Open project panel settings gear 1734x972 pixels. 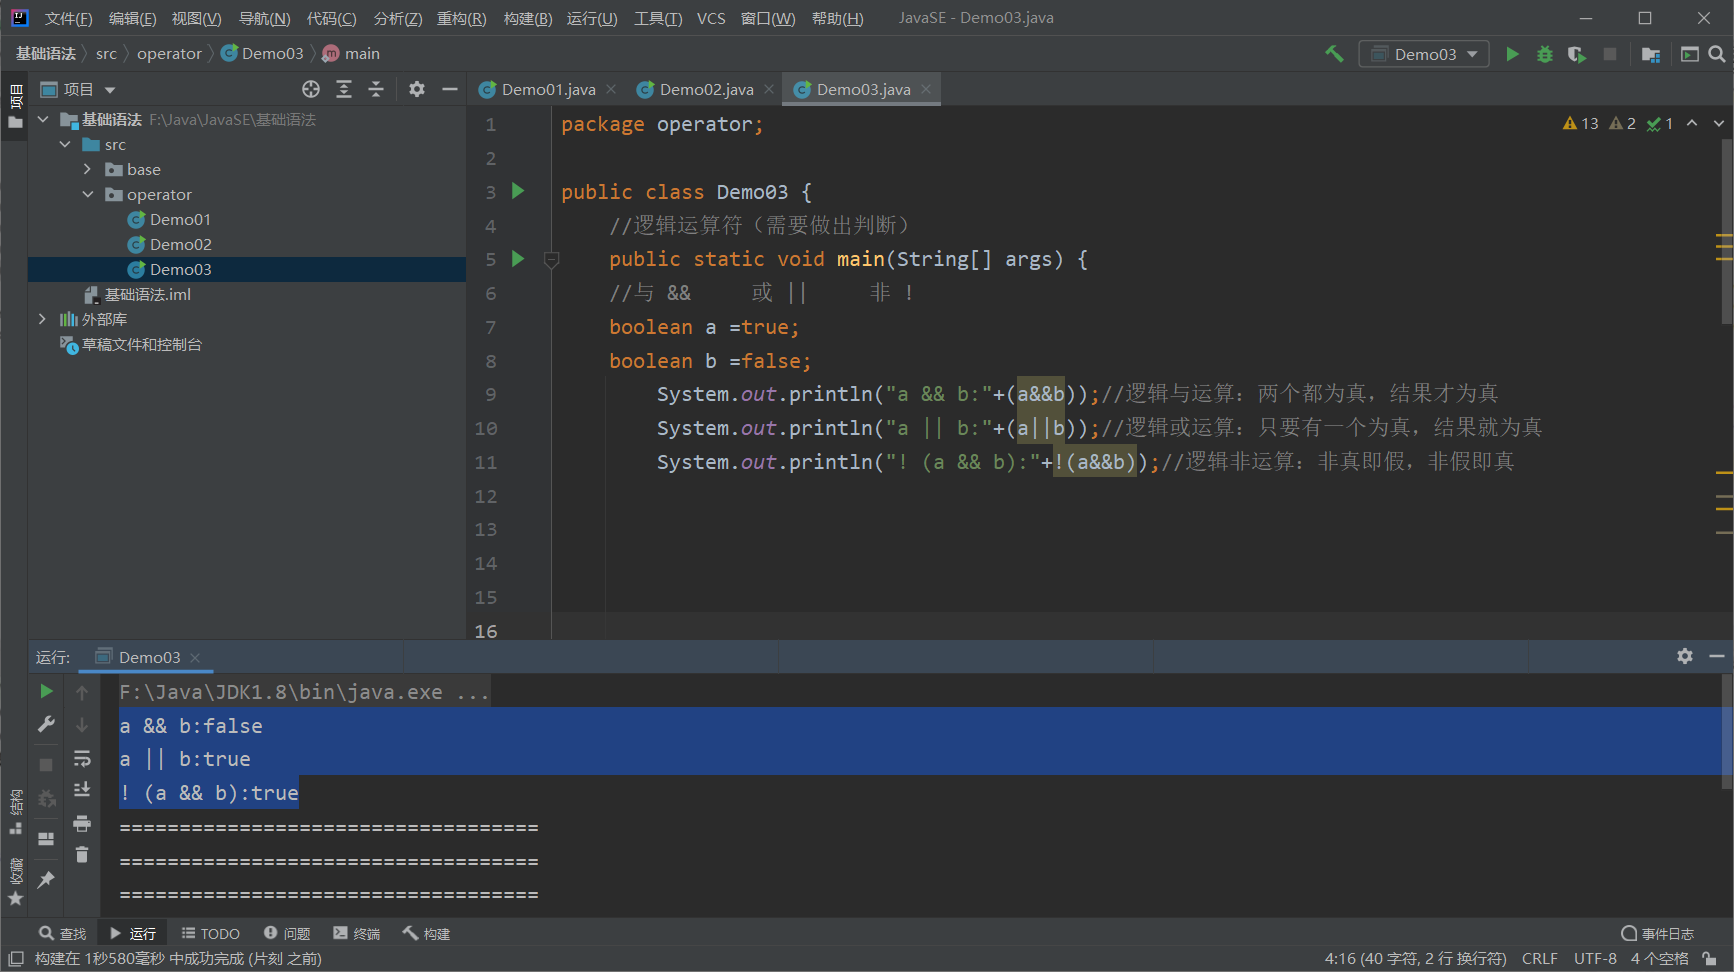(417, 89)
